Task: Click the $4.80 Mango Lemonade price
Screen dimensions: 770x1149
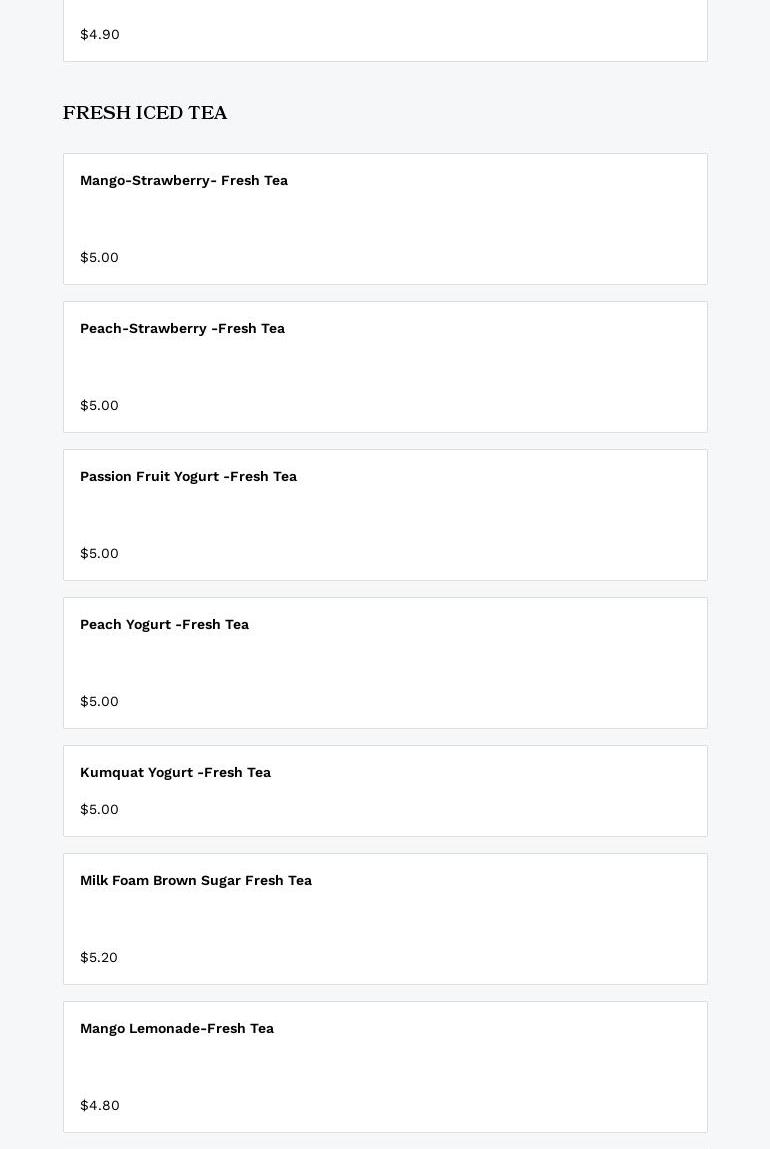Action: point(100,1105)
